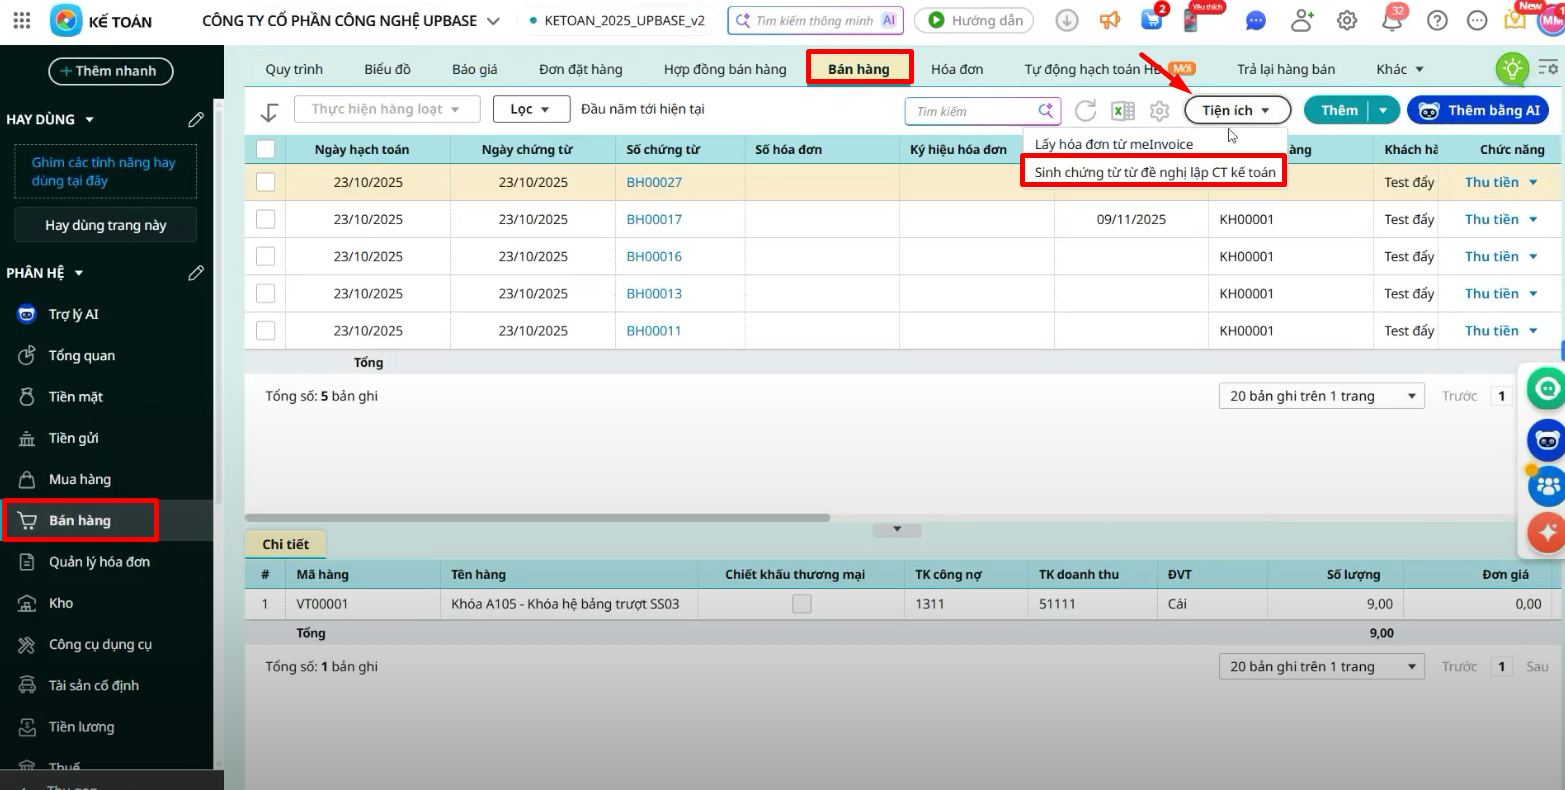Click the refresh list icon
Viewport: 1565px width, 790px height.
[1085, 111]
